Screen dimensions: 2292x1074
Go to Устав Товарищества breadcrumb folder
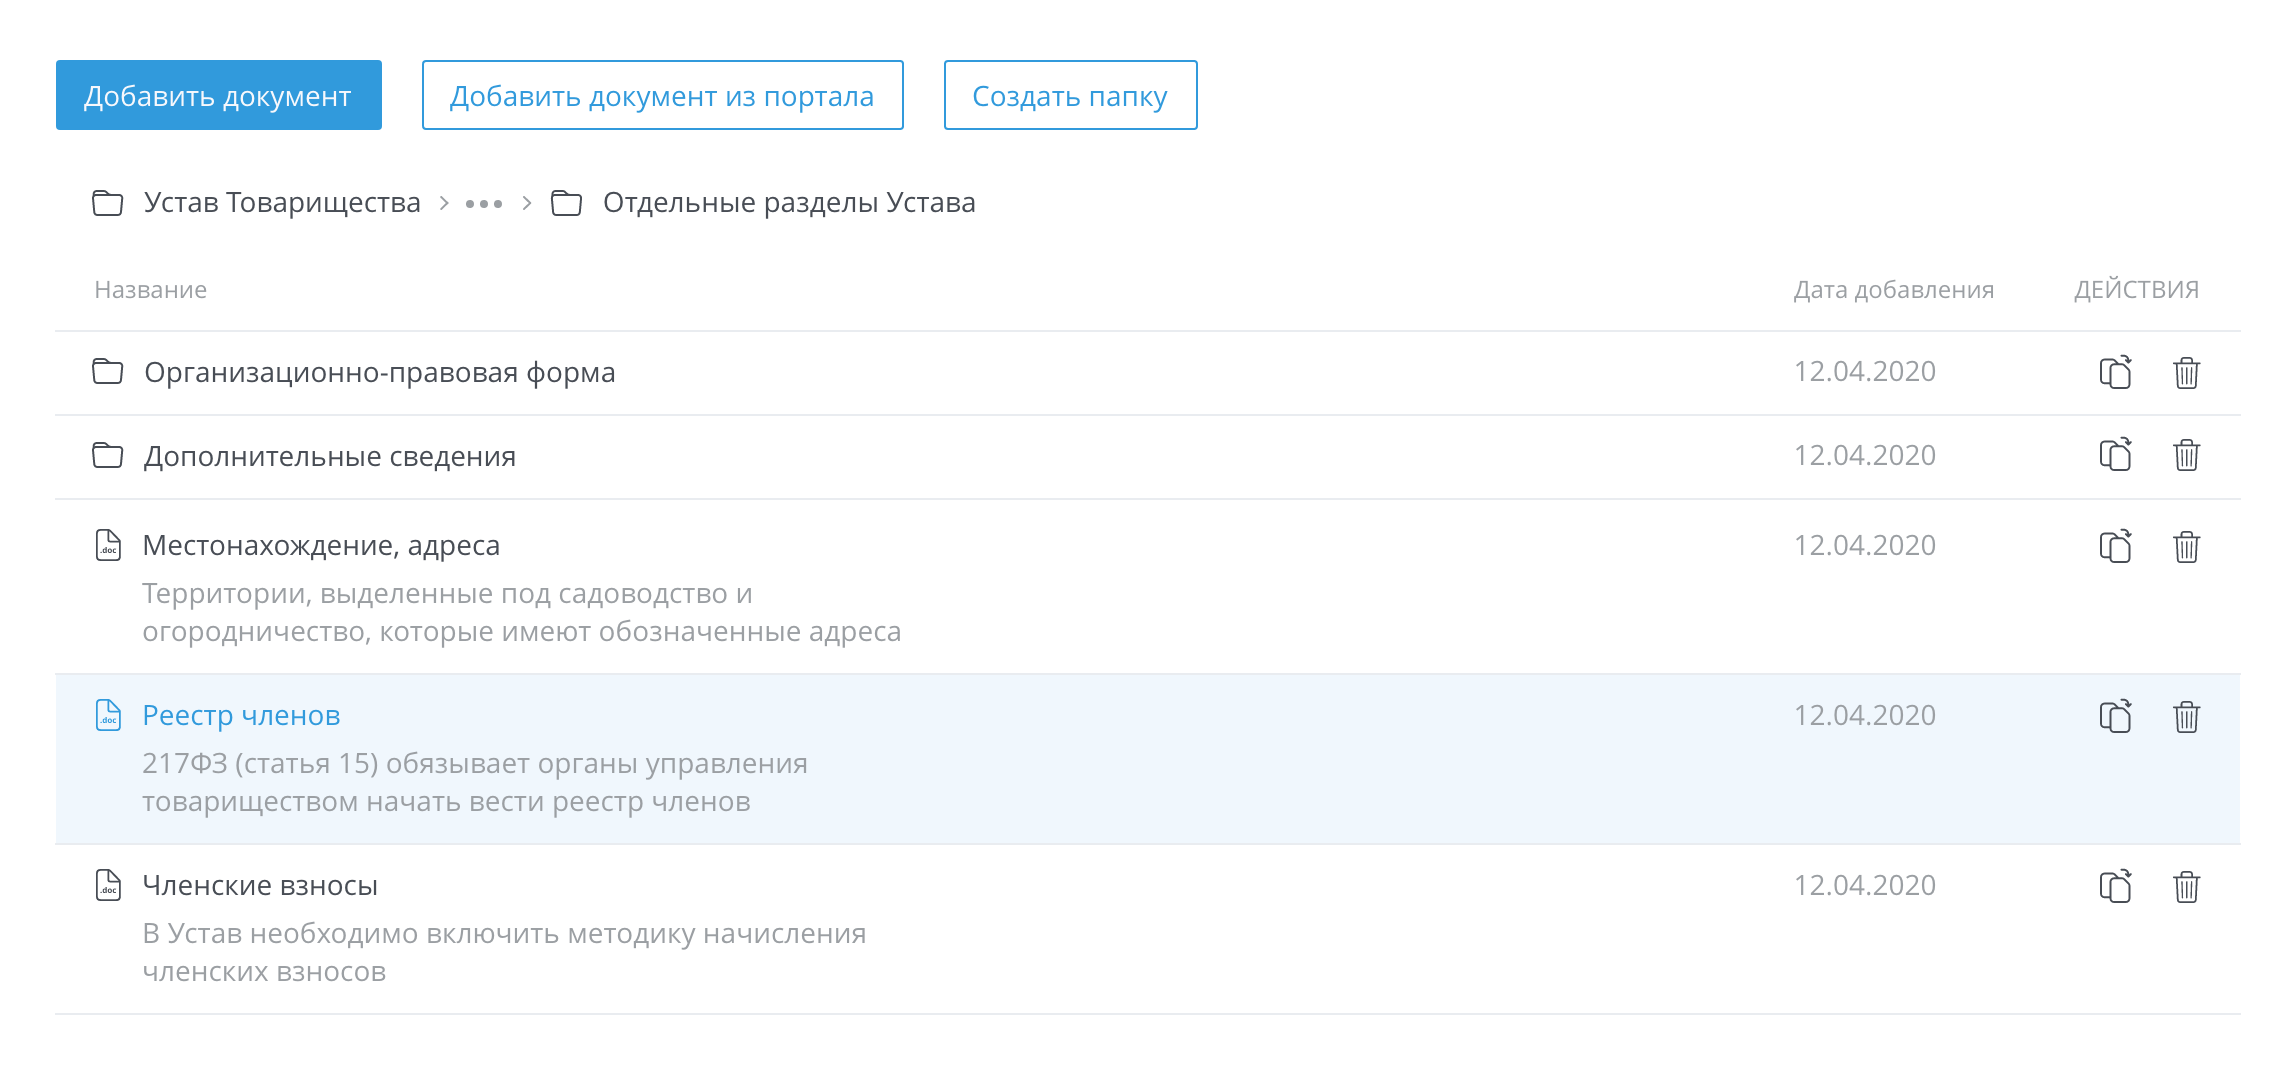(281, 203)
